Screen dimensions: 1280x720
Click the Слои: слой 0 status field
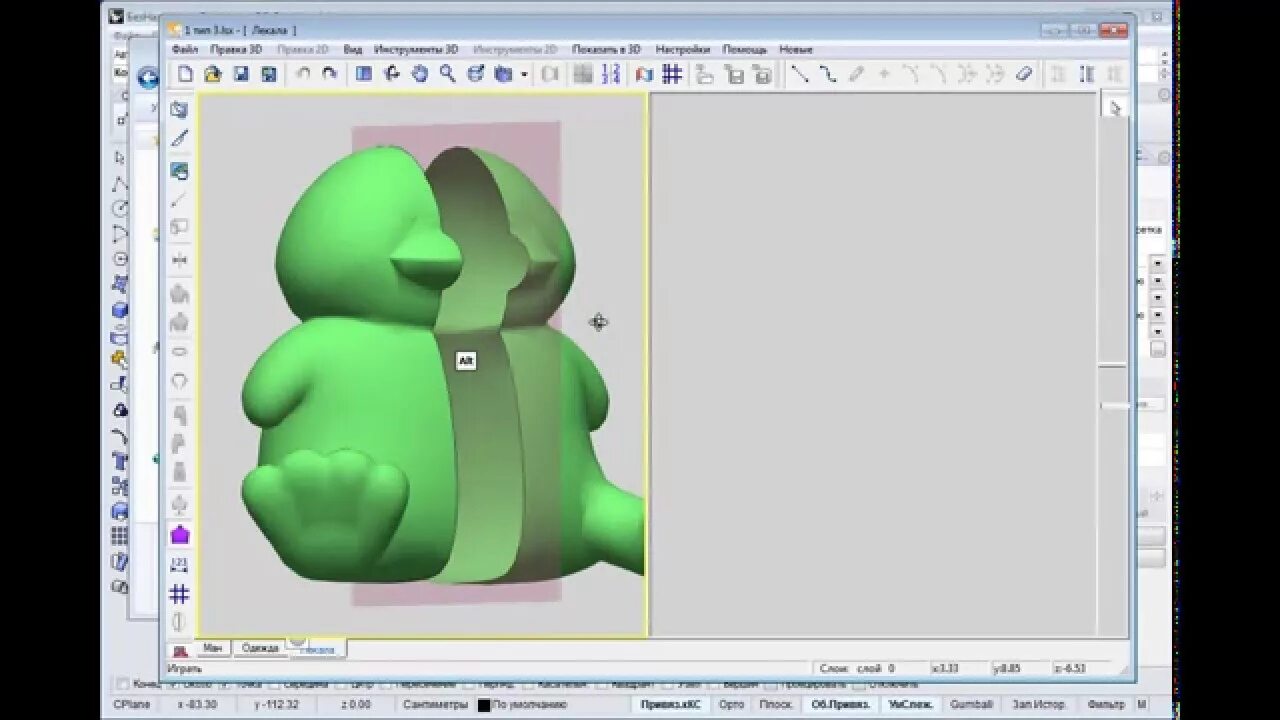[x=856, y=668]
